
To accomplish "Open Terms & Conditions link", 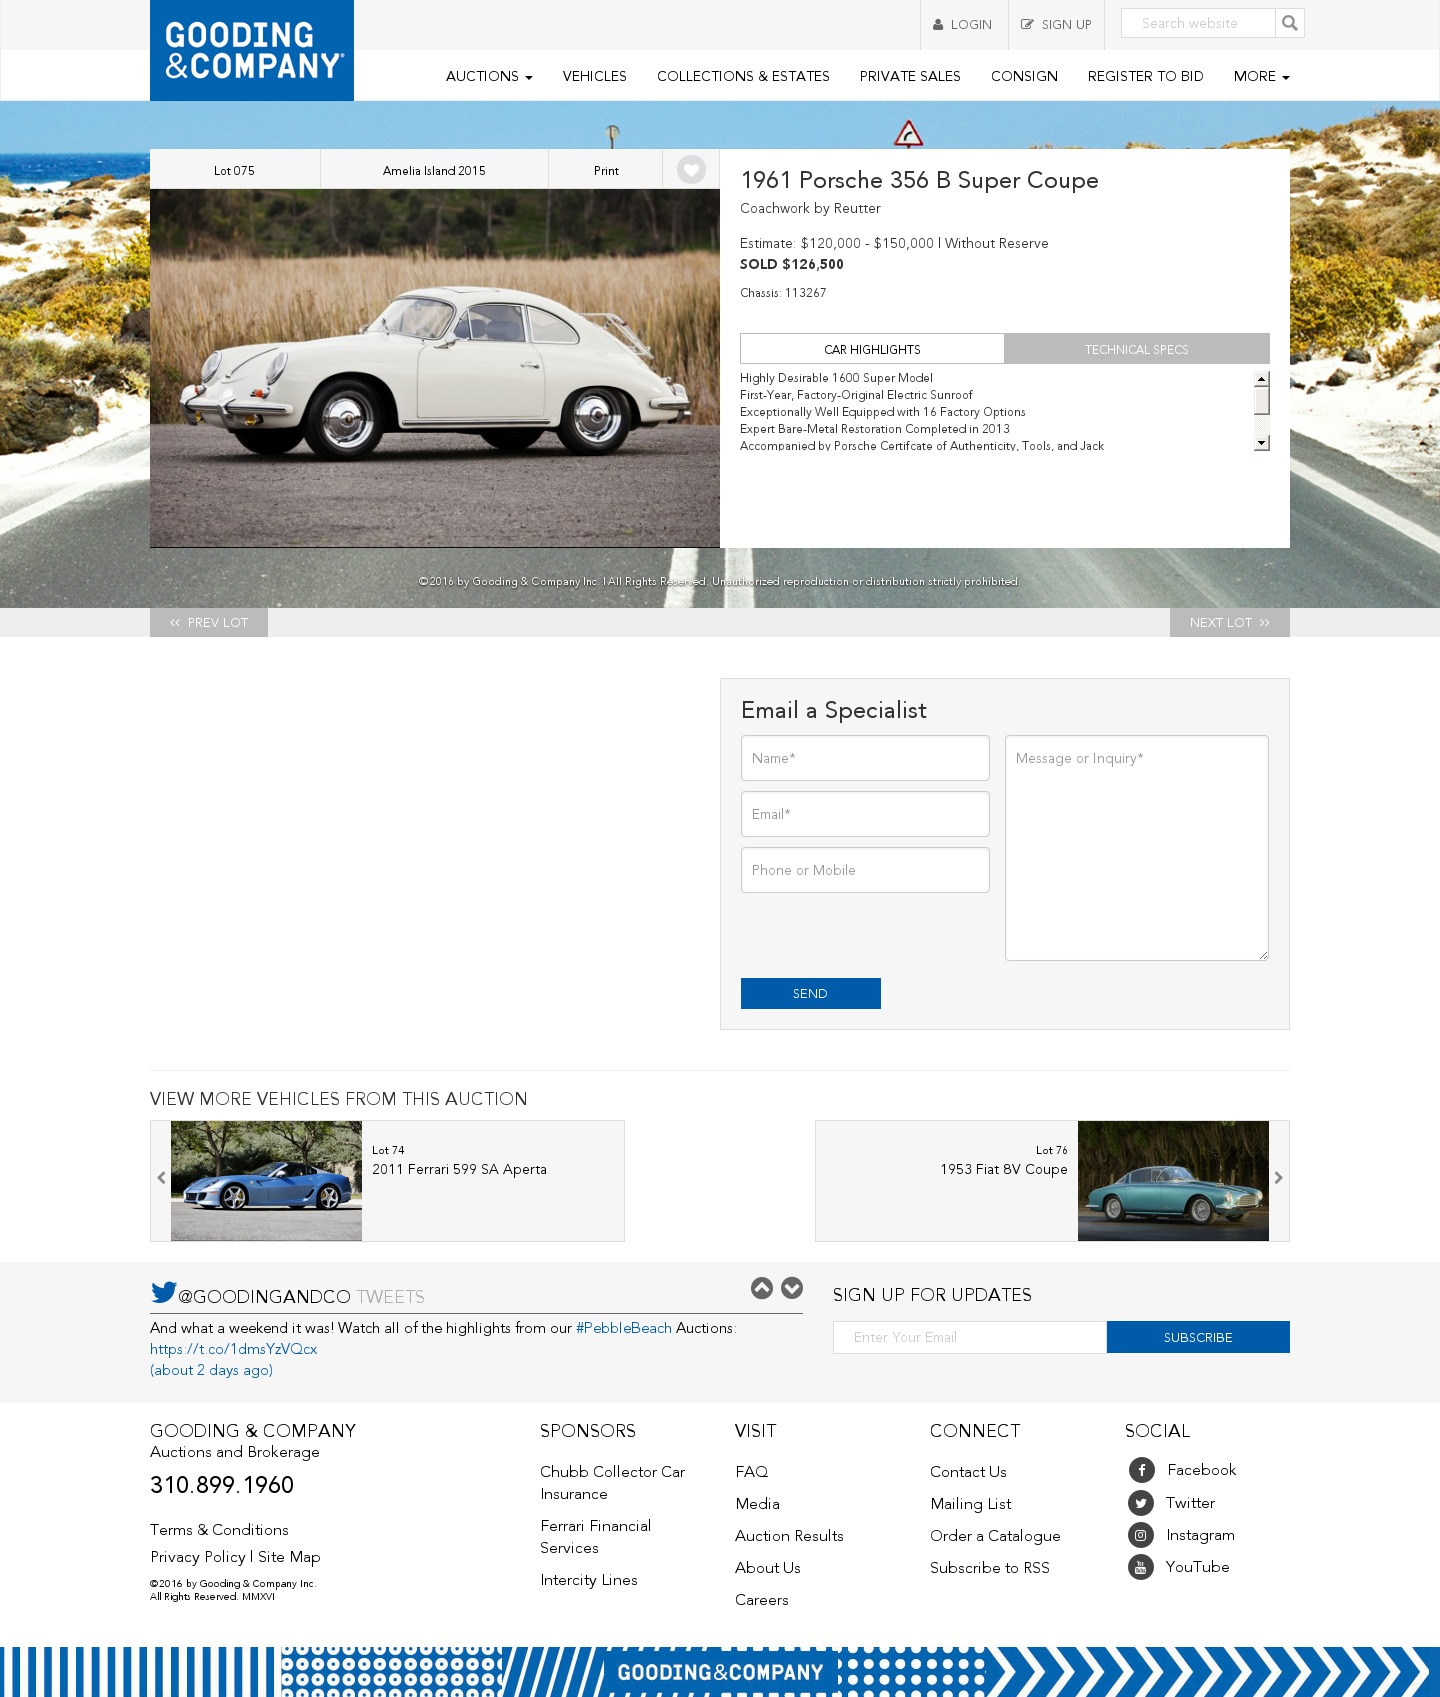I will coord(219,1530).
